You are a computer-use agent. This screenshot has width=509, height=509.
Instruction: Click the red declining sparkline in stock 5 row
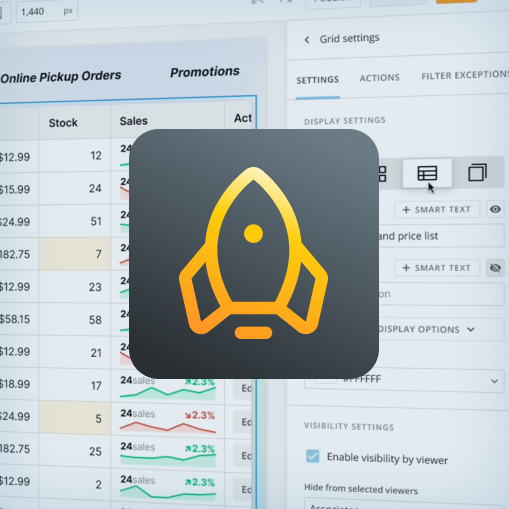(168, 427)
